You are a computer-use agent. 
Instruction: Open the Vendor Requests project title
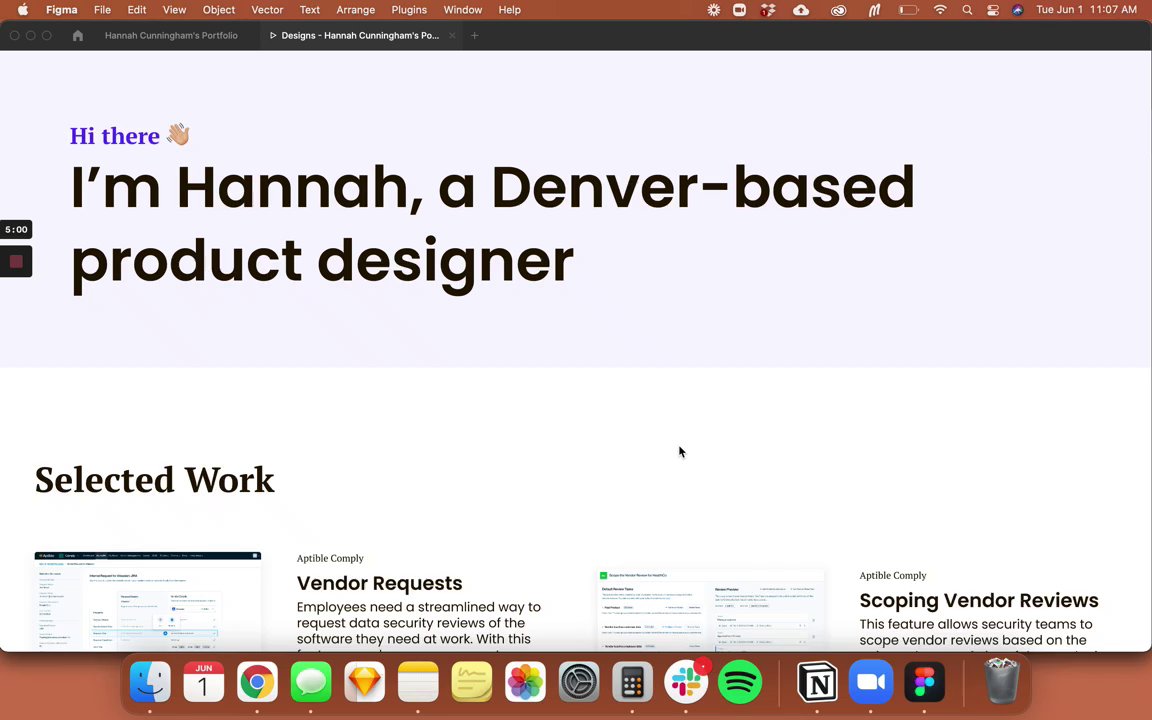tap(379, 583)
